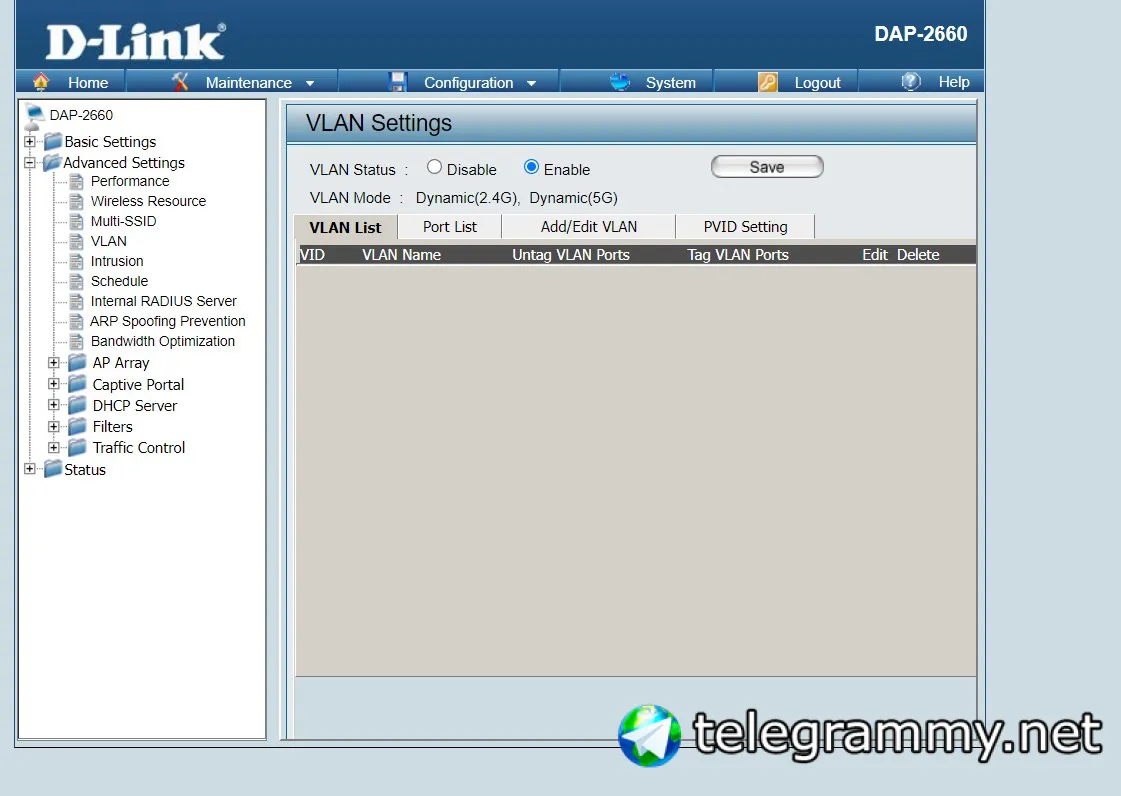Click the Internal RADIUS Server page icon

[x=76, y=302]
